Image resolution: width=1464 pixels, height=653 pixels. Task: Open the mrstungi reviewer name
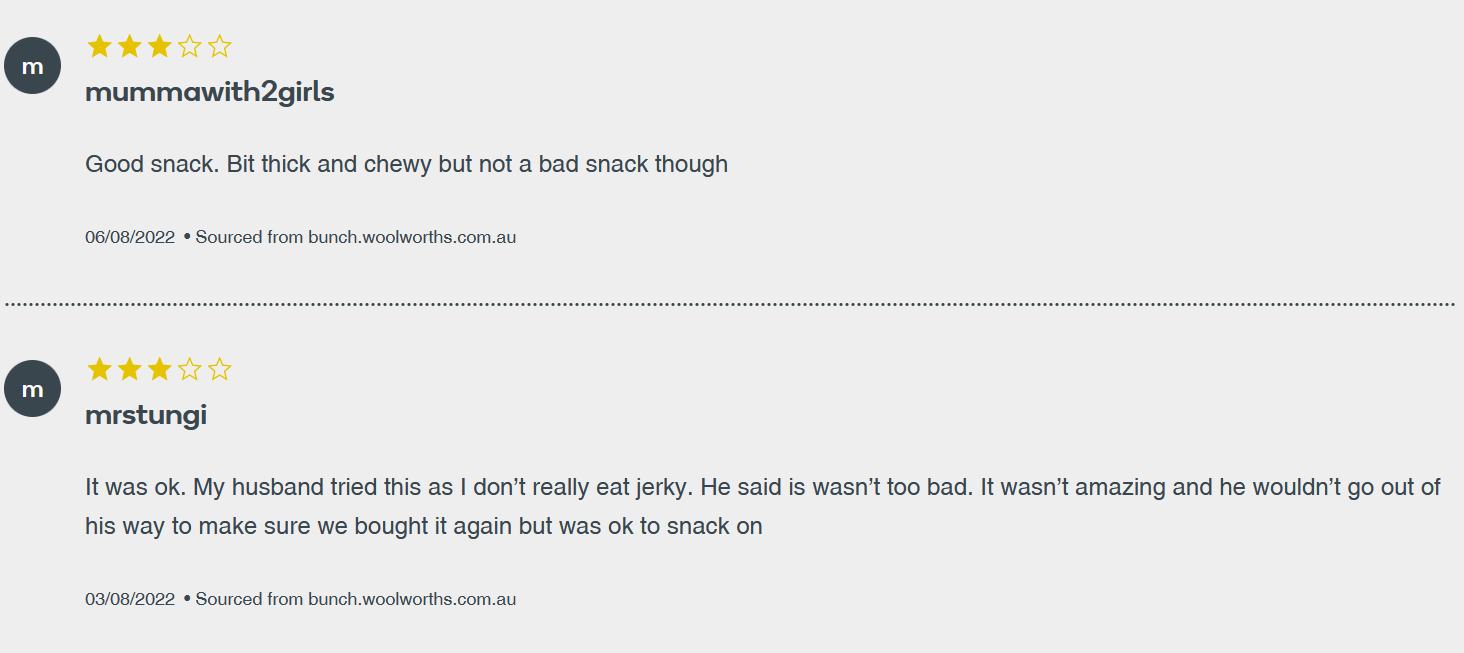(146, 416)
